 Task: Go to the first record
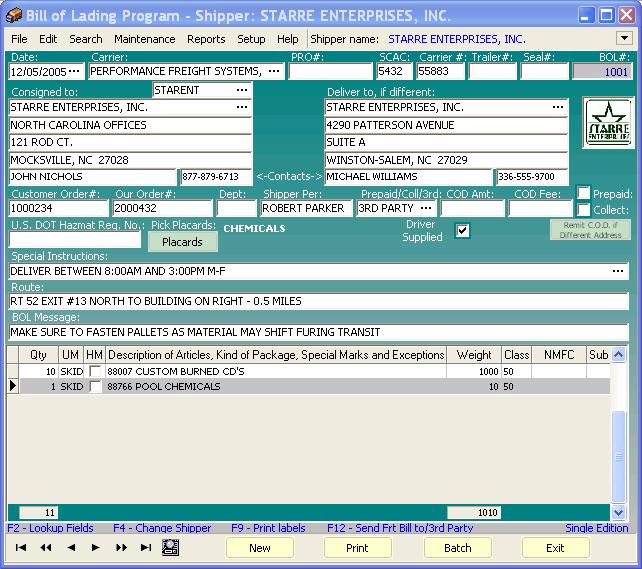[x=20, y=548]
